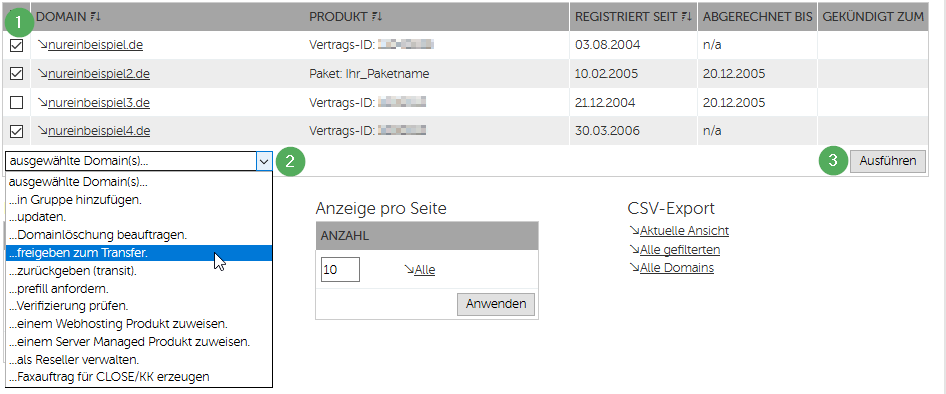Choose '...Domainlöschung beauftragen.' from list

(139, 235)
